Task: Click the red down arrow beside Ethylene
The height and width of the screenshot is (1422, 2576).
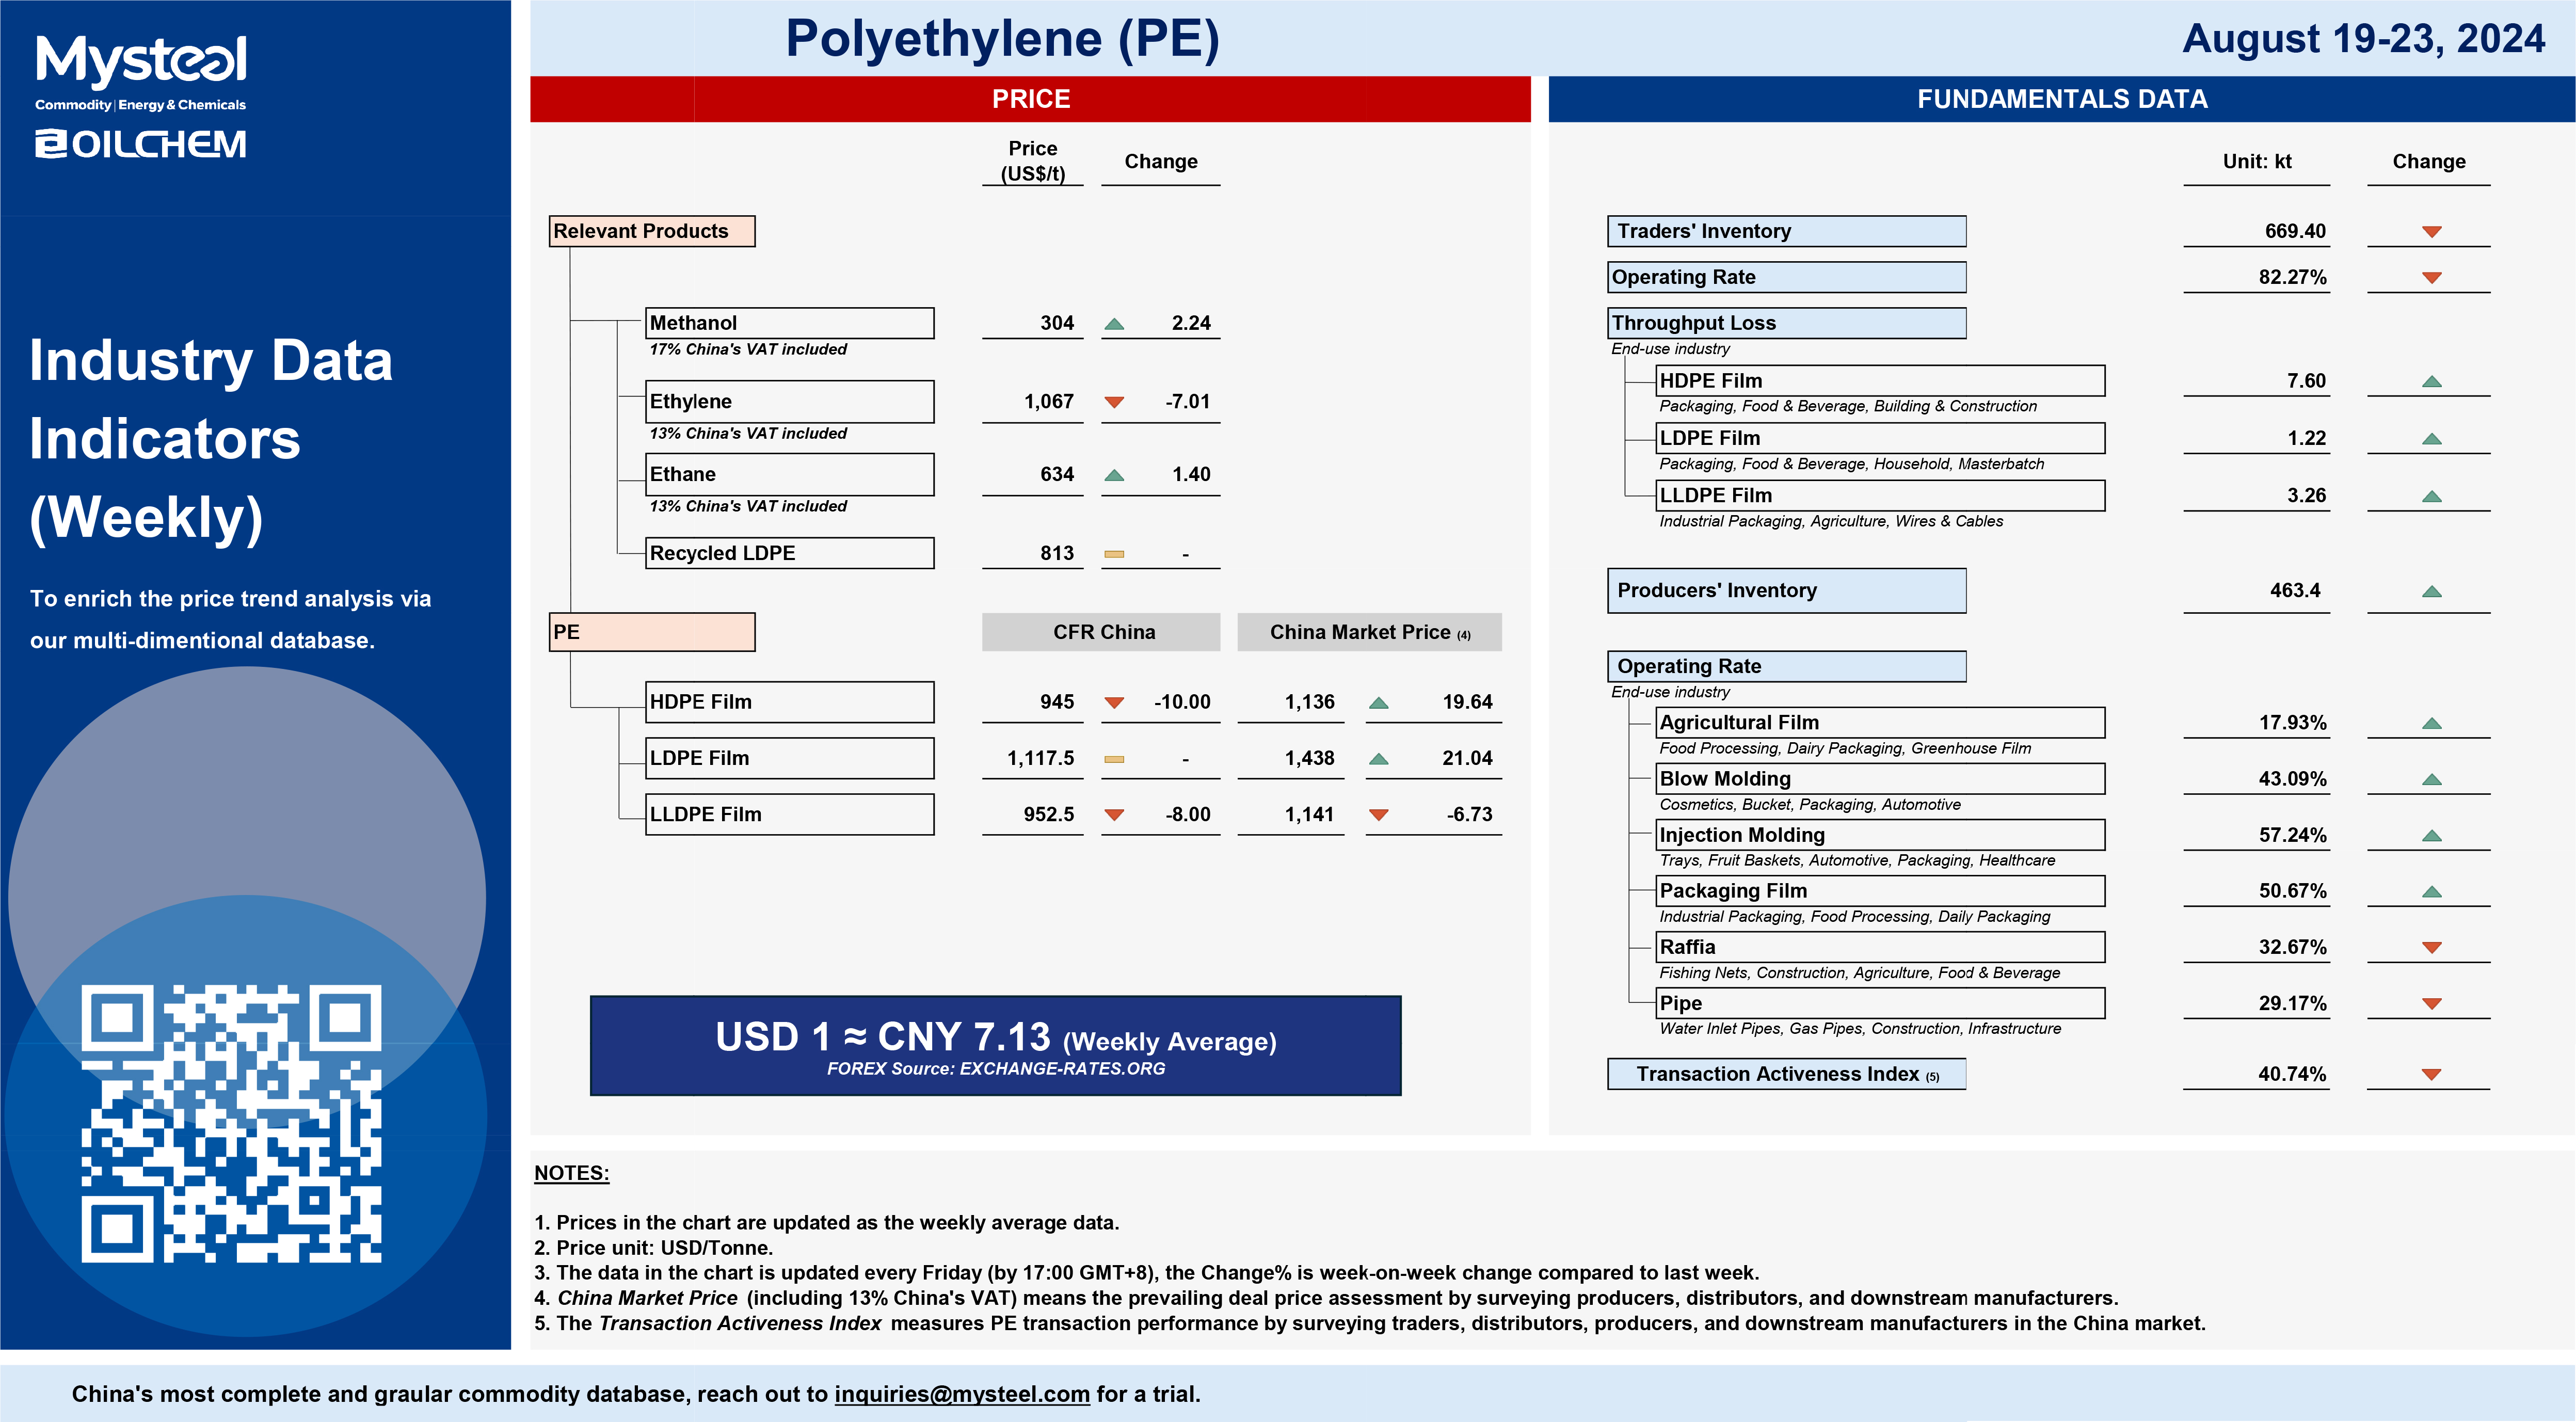Action: pyautogui.click(x=1114, y=403)
